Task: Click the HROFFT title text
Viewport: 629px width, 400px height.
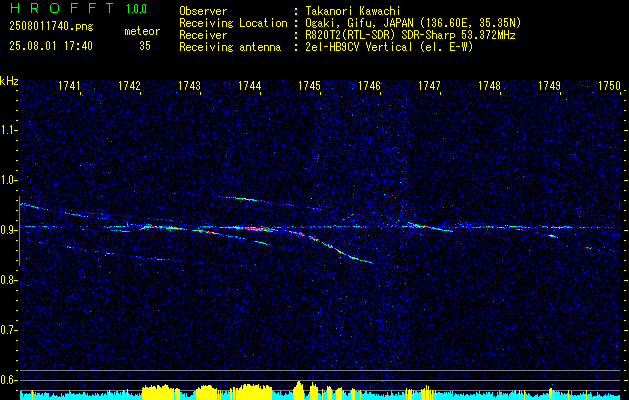Action: coord(62,8)
